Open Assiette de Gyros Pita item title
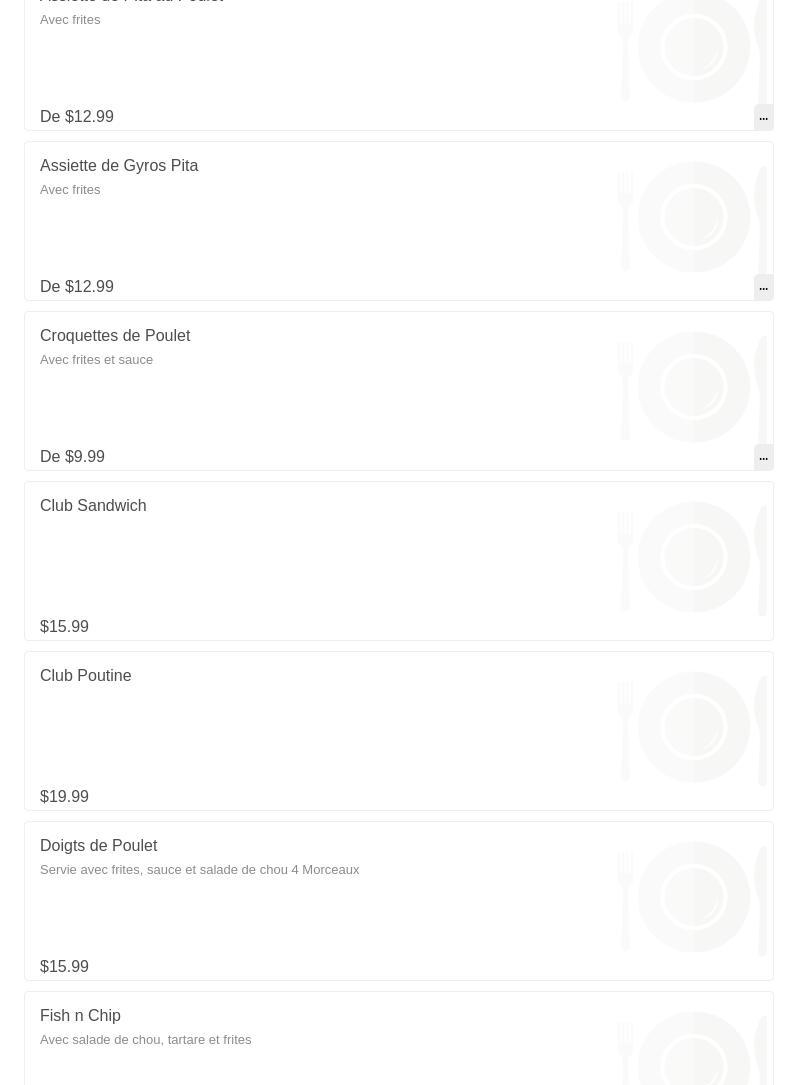The width and height of the screenshot is (785, 1085). coord(119,165)
